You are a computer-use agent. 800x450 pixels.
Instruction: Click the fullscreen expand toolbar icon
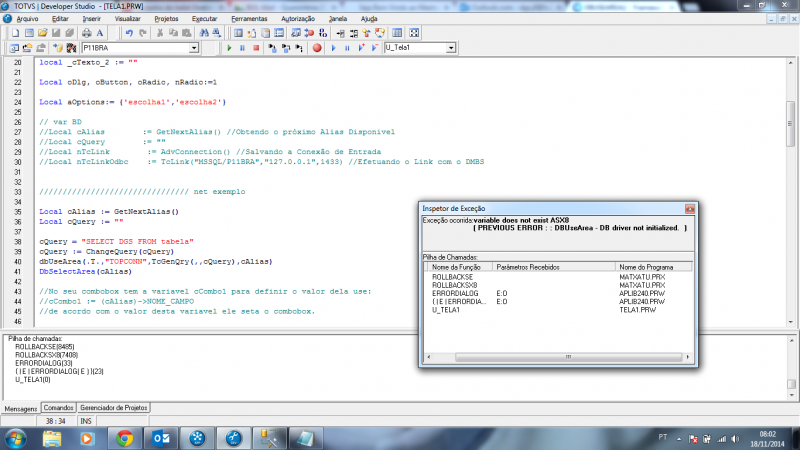(414, 33)
